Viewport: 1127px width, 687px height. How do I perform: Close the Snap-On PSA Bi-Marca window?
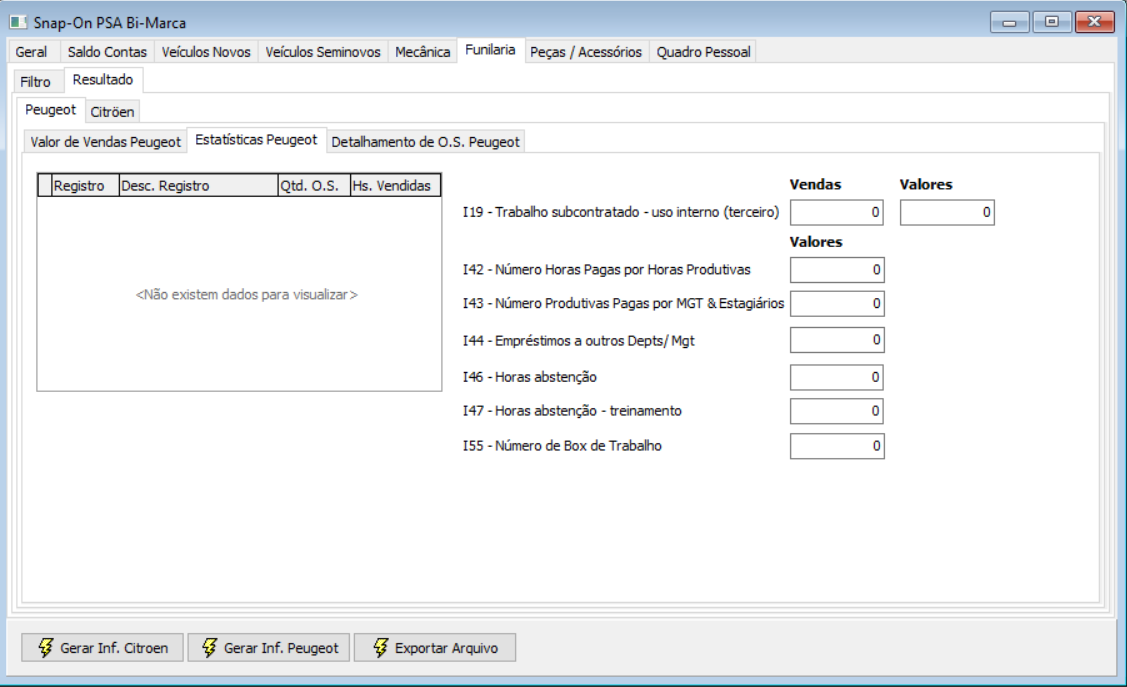click(x=1094, y=22)
